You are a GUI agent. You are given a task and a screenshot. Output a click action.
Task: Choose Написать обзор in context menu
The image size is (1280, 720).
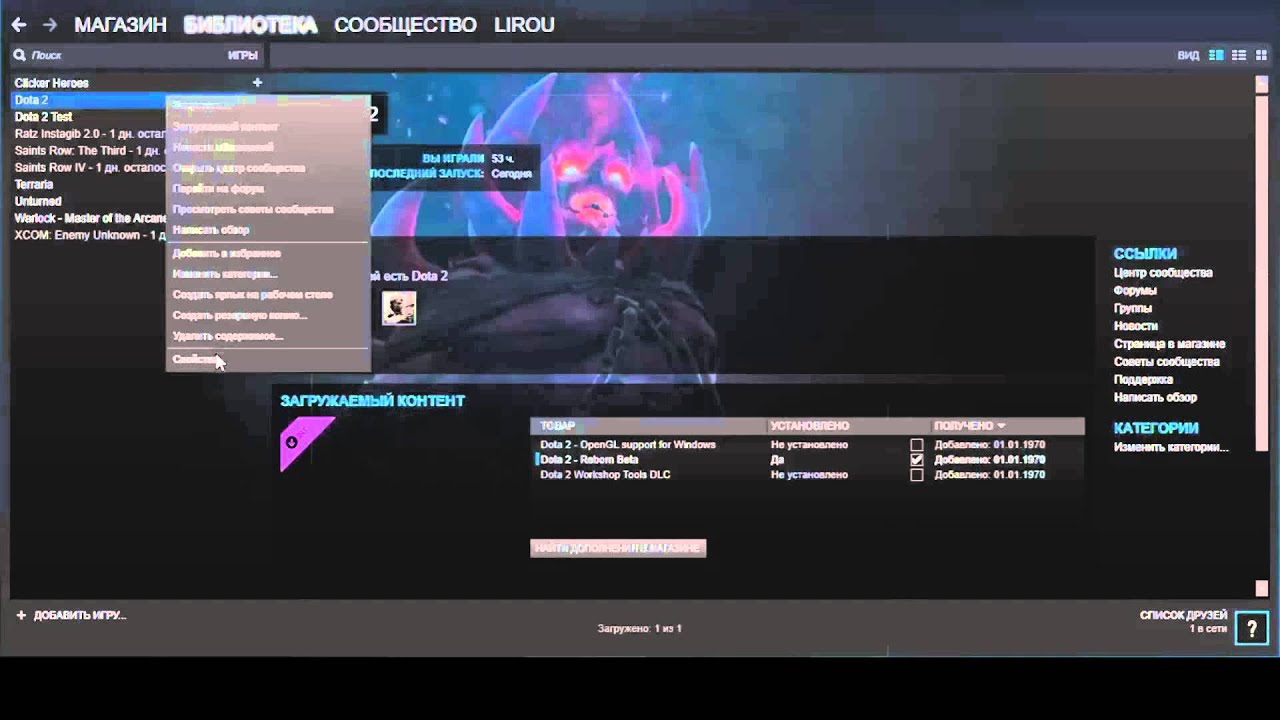coord(268,230)
